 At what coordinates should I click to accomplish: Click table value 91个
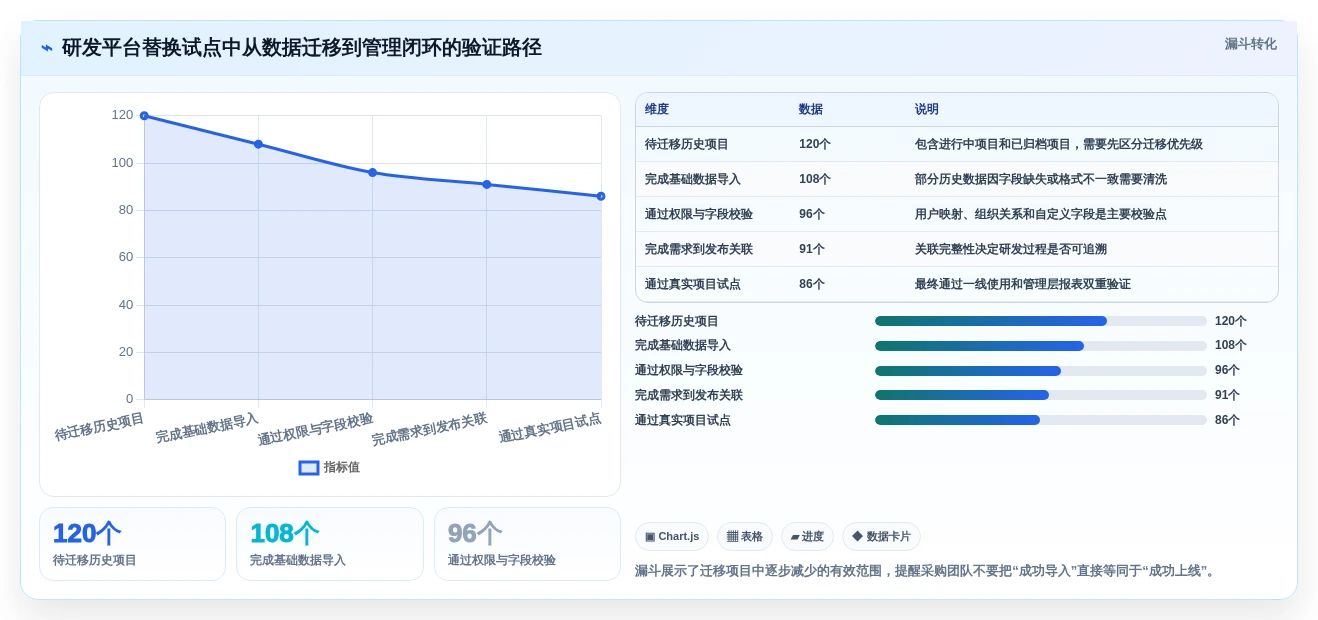[x=812, y=249]
